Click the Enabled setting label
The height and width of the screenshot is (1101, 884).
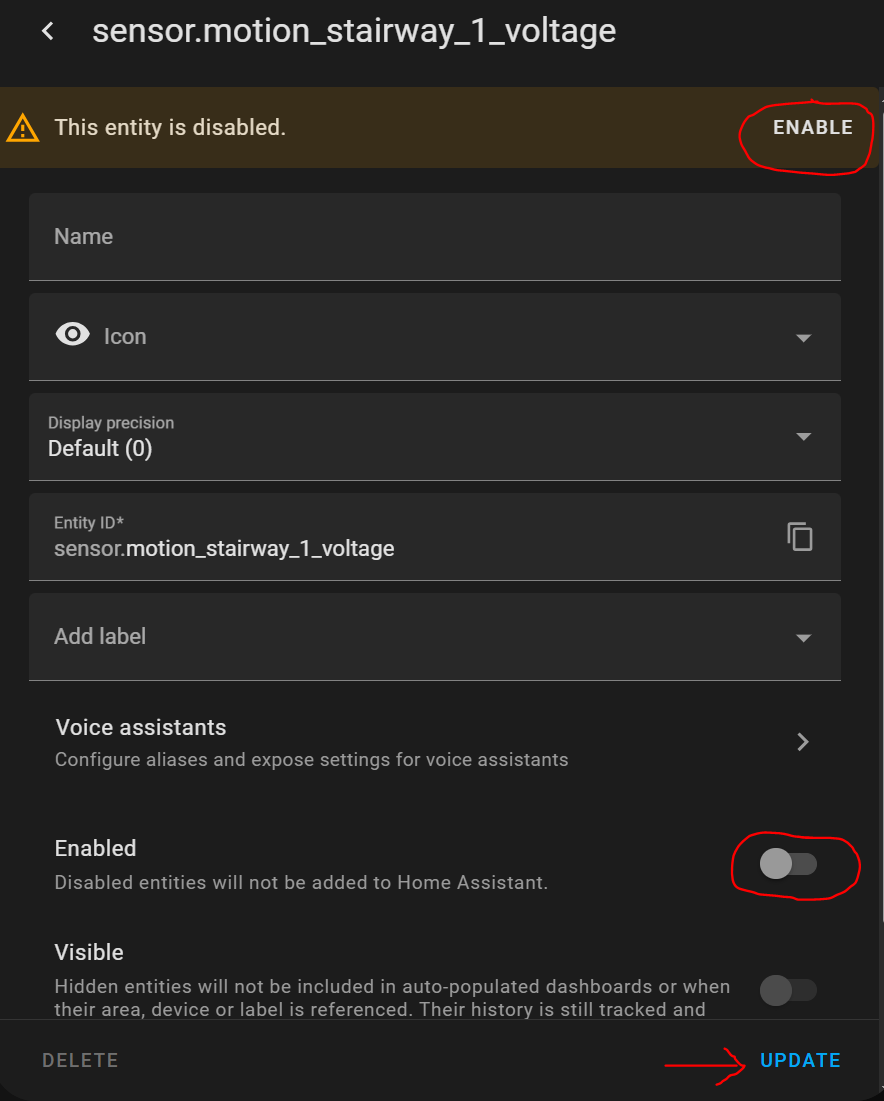coord(95,848)
